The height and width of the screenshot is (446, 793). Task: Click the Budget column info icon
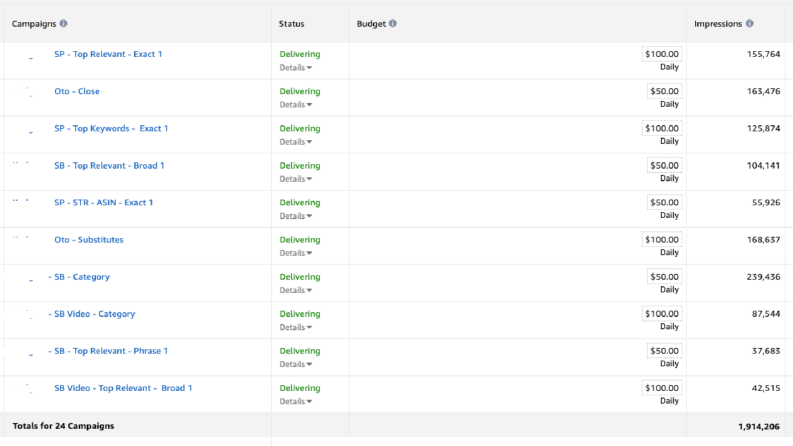[x=392, y=23]
